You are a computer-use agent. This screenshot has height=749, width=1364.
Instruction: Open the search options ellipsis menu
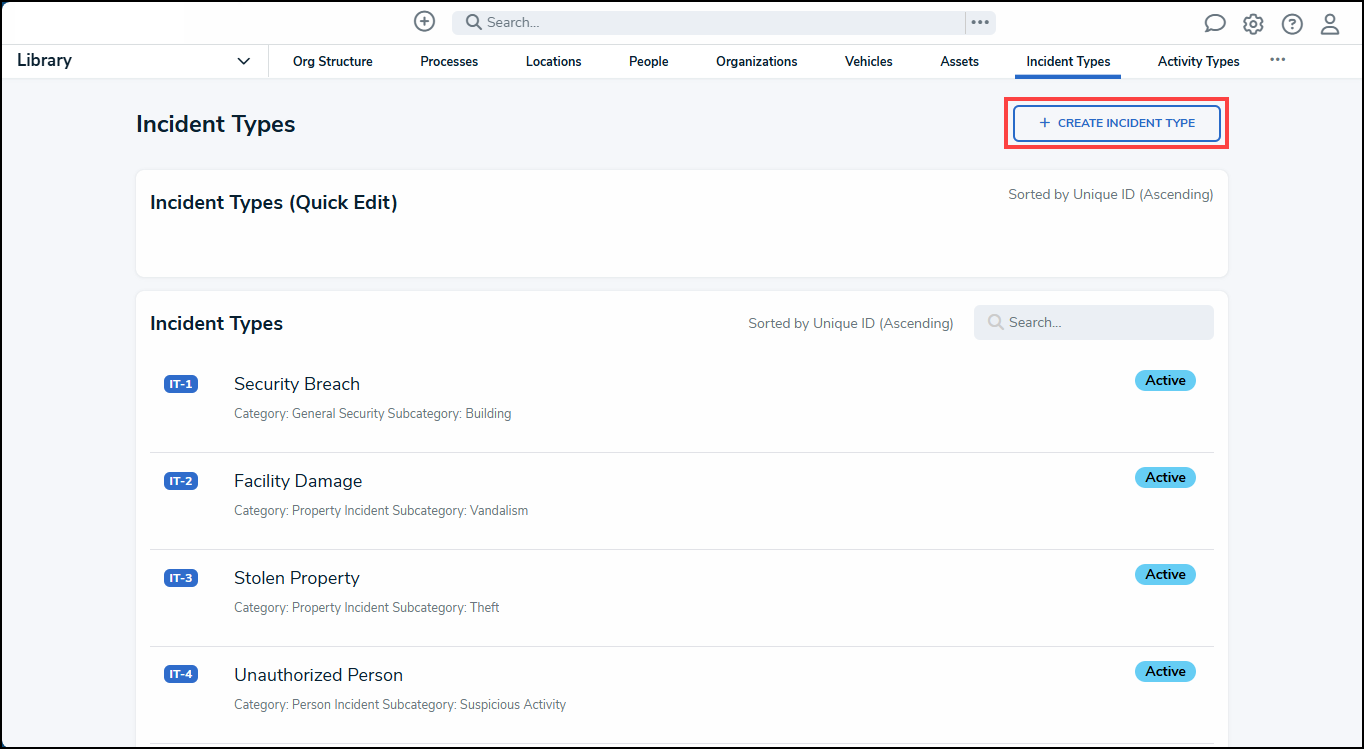point(980,22)
